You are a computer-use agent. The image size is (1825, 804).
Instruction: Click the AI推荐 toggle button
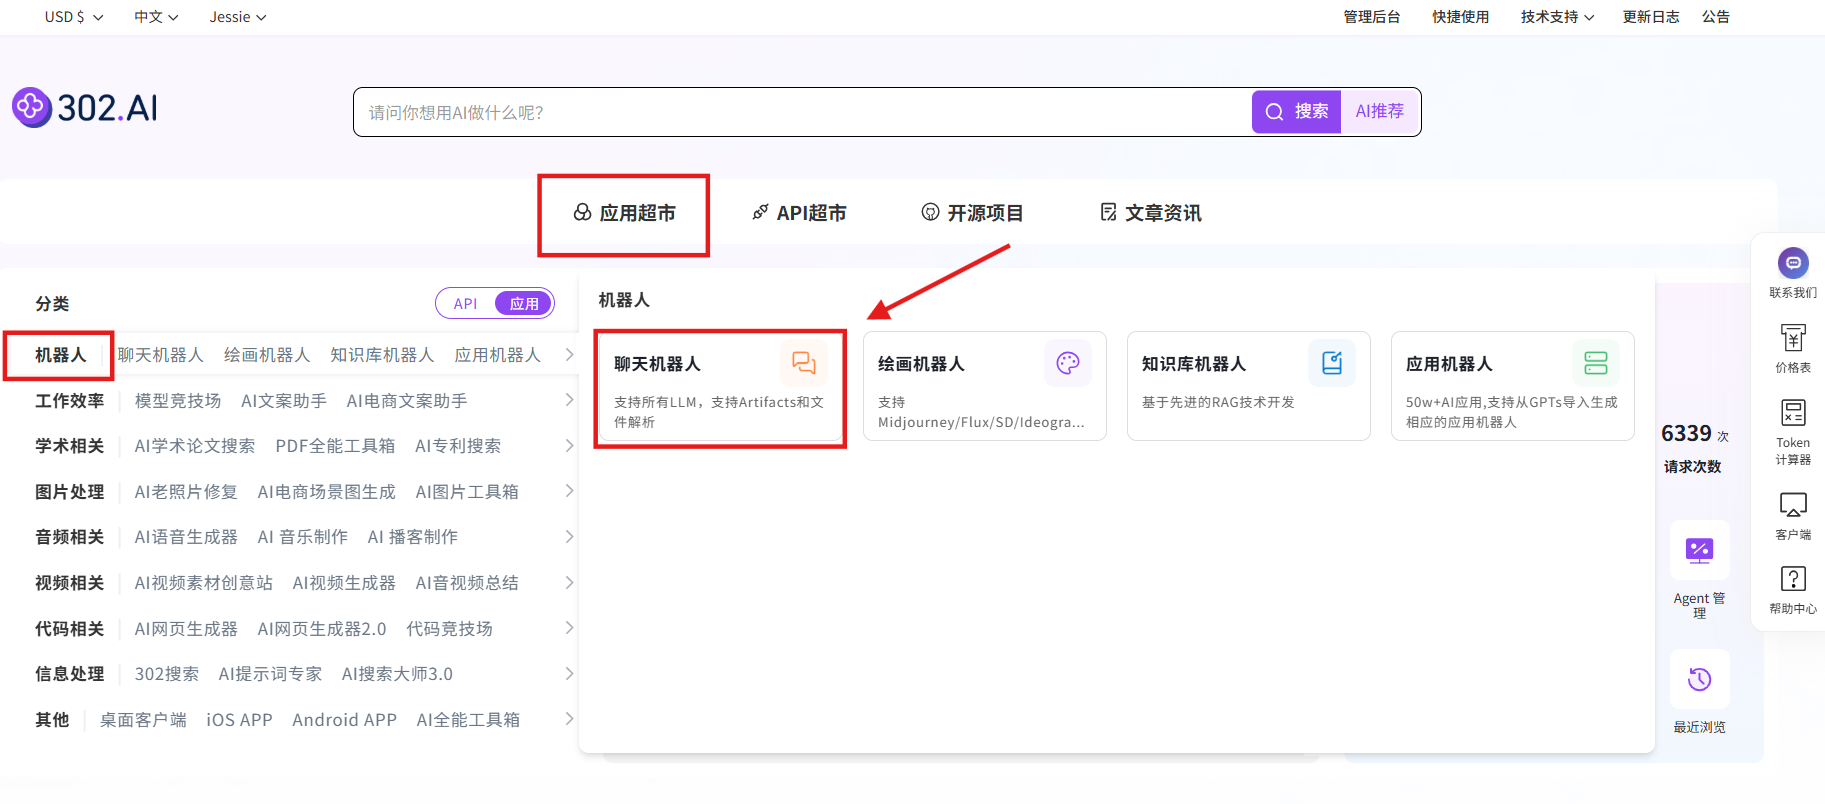1379,112
